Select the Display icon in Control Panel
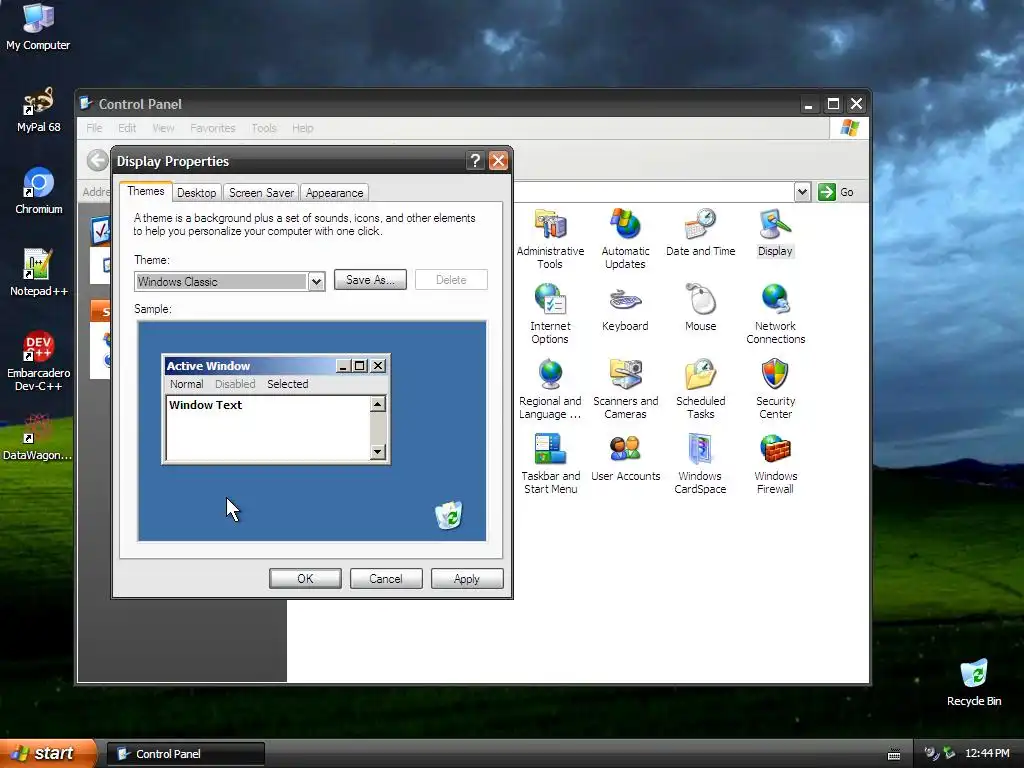The width and height of the screenshot is (1024, 768). [x=775, y=232]
